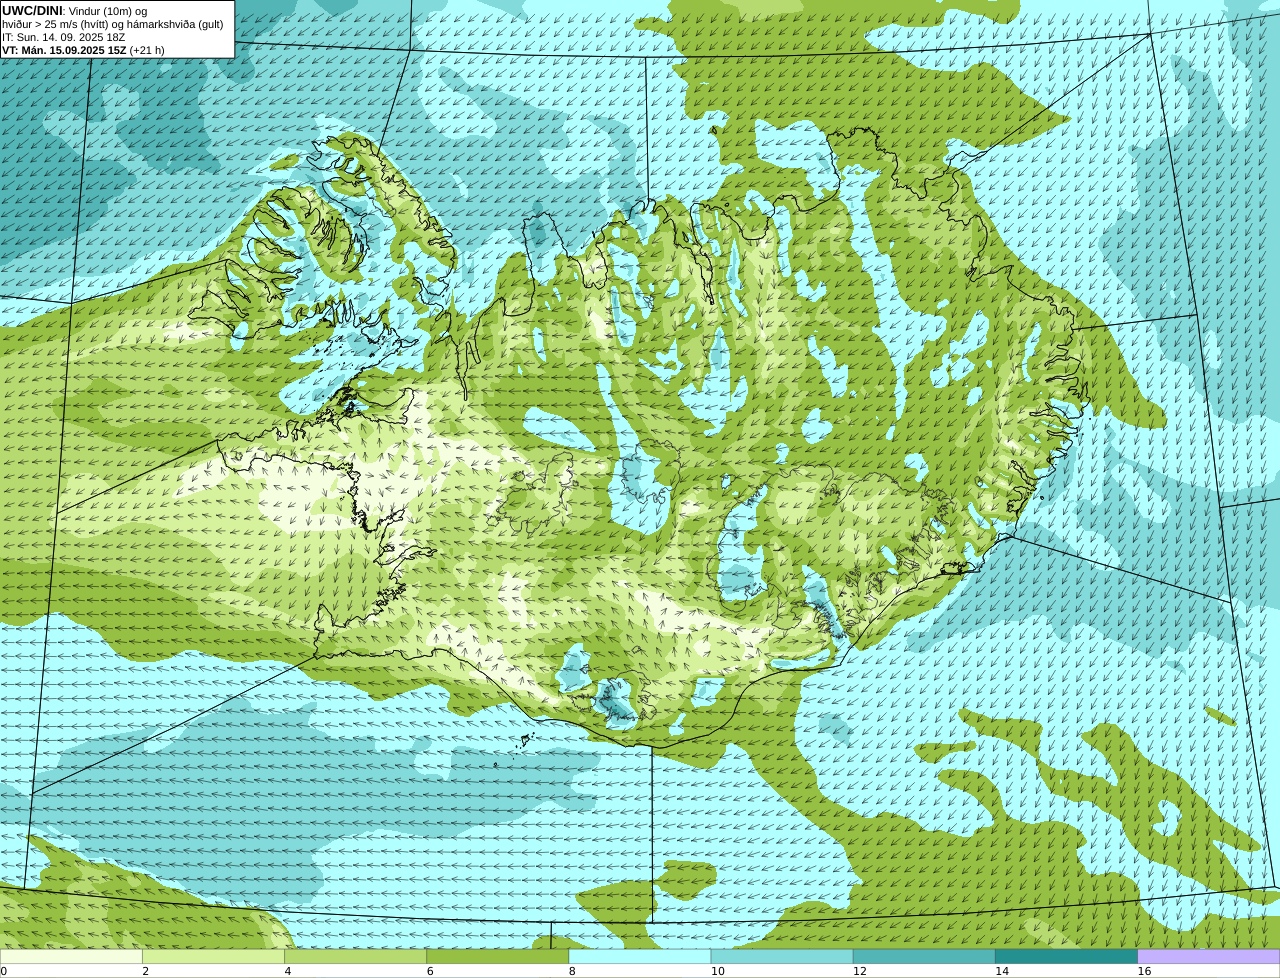Click the title line "UWC/DINI: Vindur (10m) og"
Screen dimensions: 1280x978
click(x=75, y=10)
